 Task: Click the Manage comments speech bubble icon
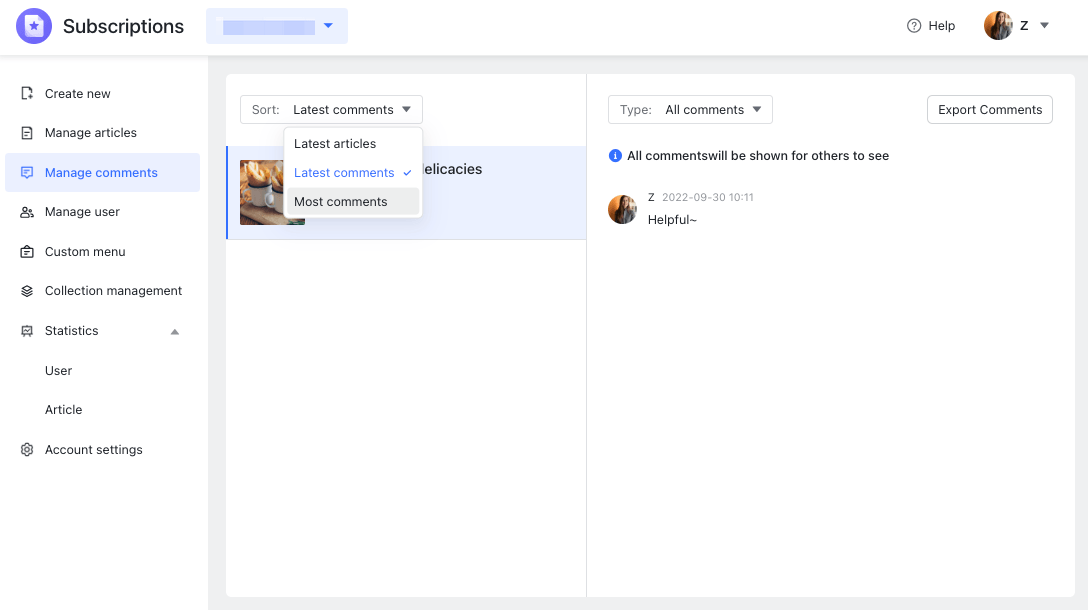[26, 172]
